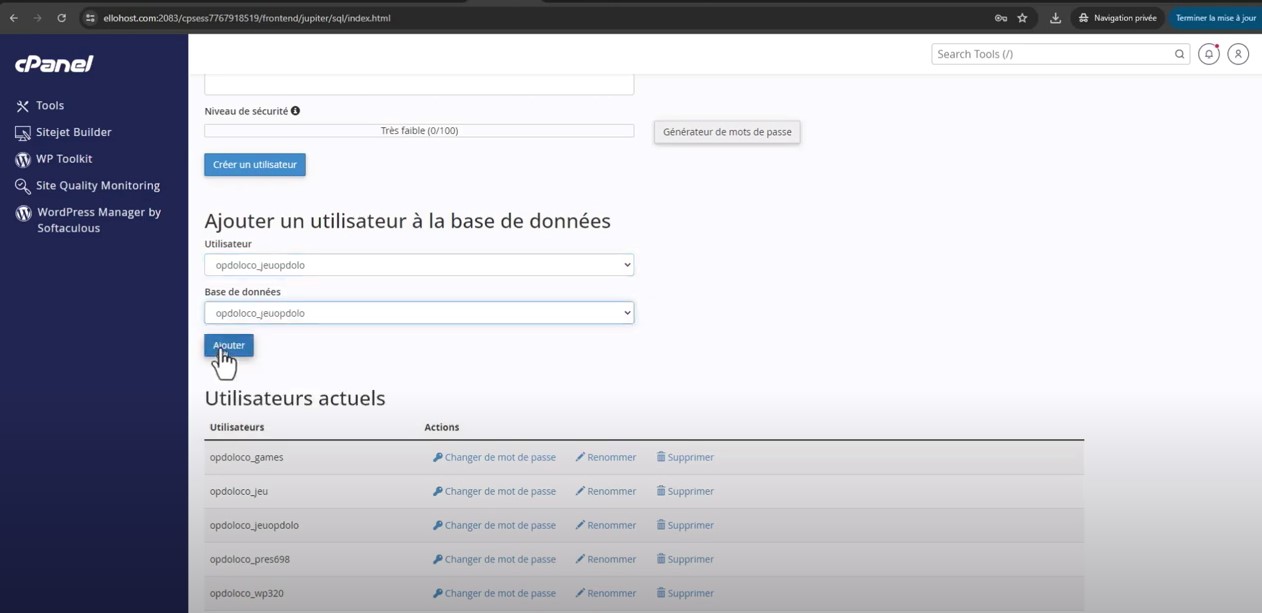Viewport: 1262px width, 613px height.
Task: Click the cPanel logo
Action: 54,64
